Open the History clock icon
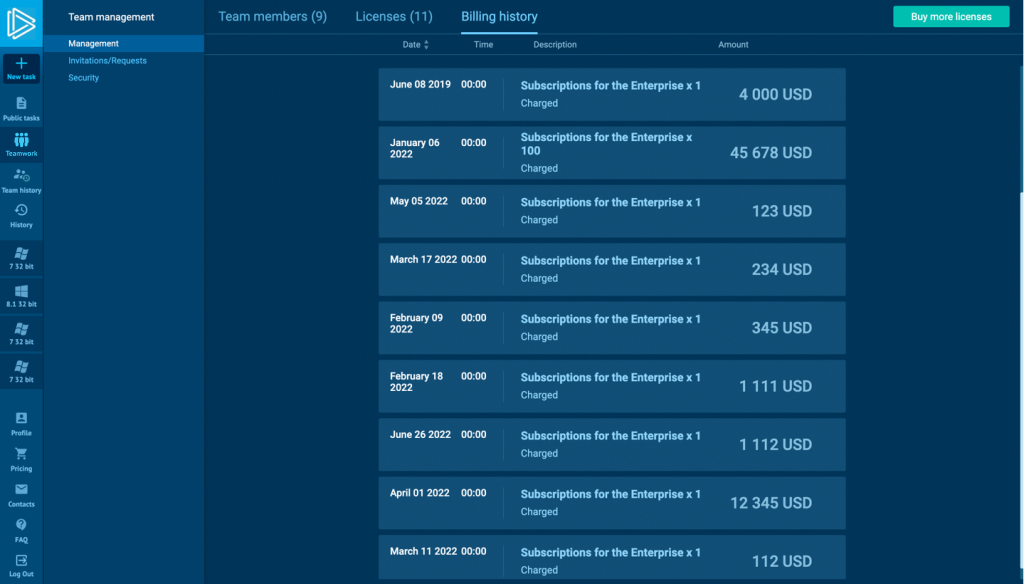Screen dimensions: 1024x584 coord(21,215)
